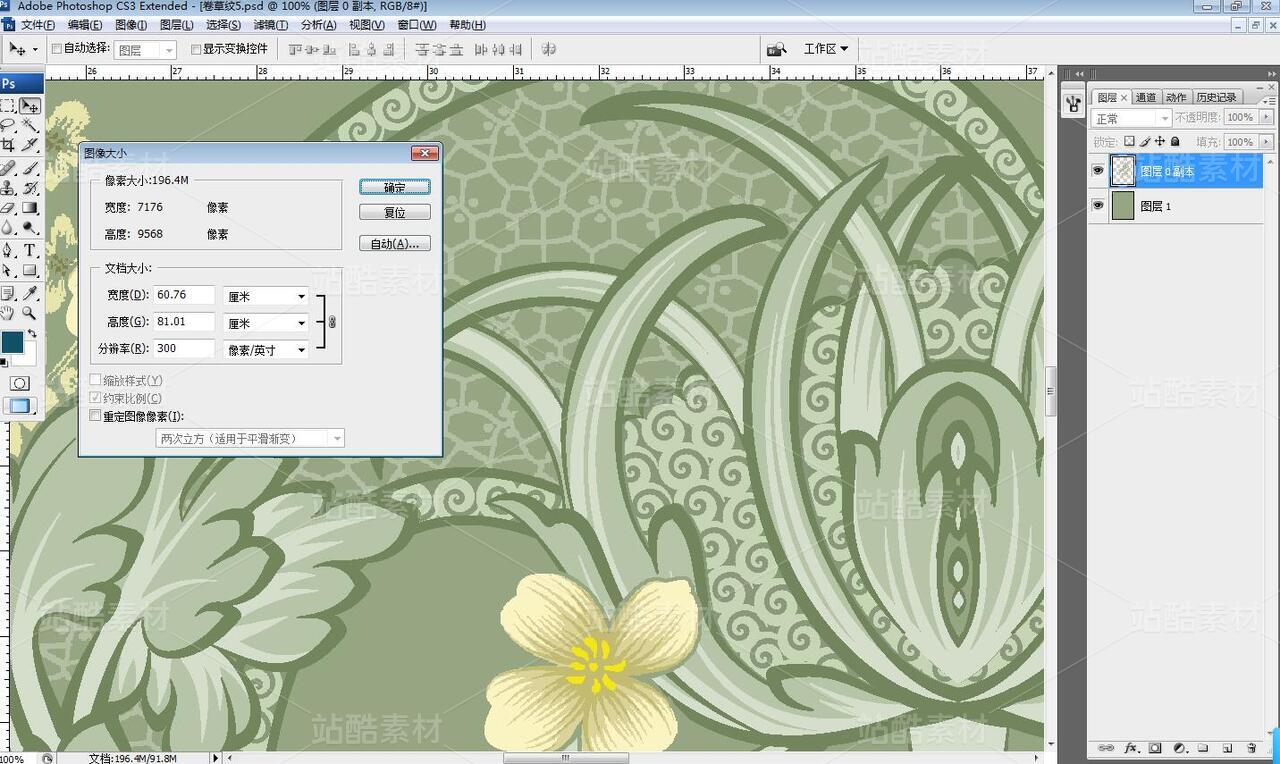Lock image pixels with brush icon
The width and height of the screenshot is (1280, 764).
tap(1145, 142)
